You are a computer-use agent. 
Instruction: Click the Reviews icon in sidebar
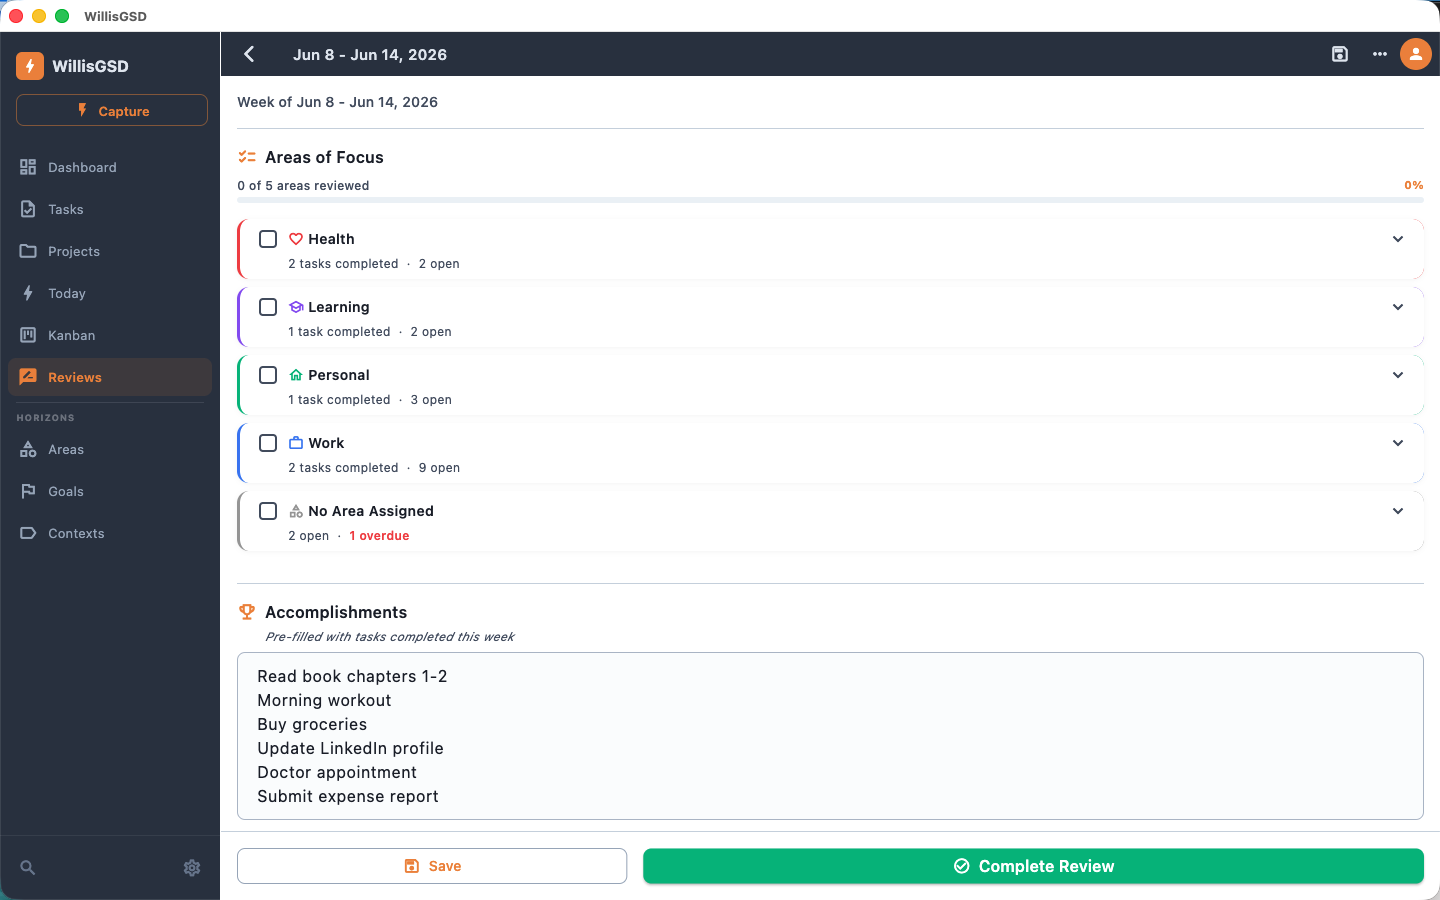pyautogui.click(x=28, y=377)
